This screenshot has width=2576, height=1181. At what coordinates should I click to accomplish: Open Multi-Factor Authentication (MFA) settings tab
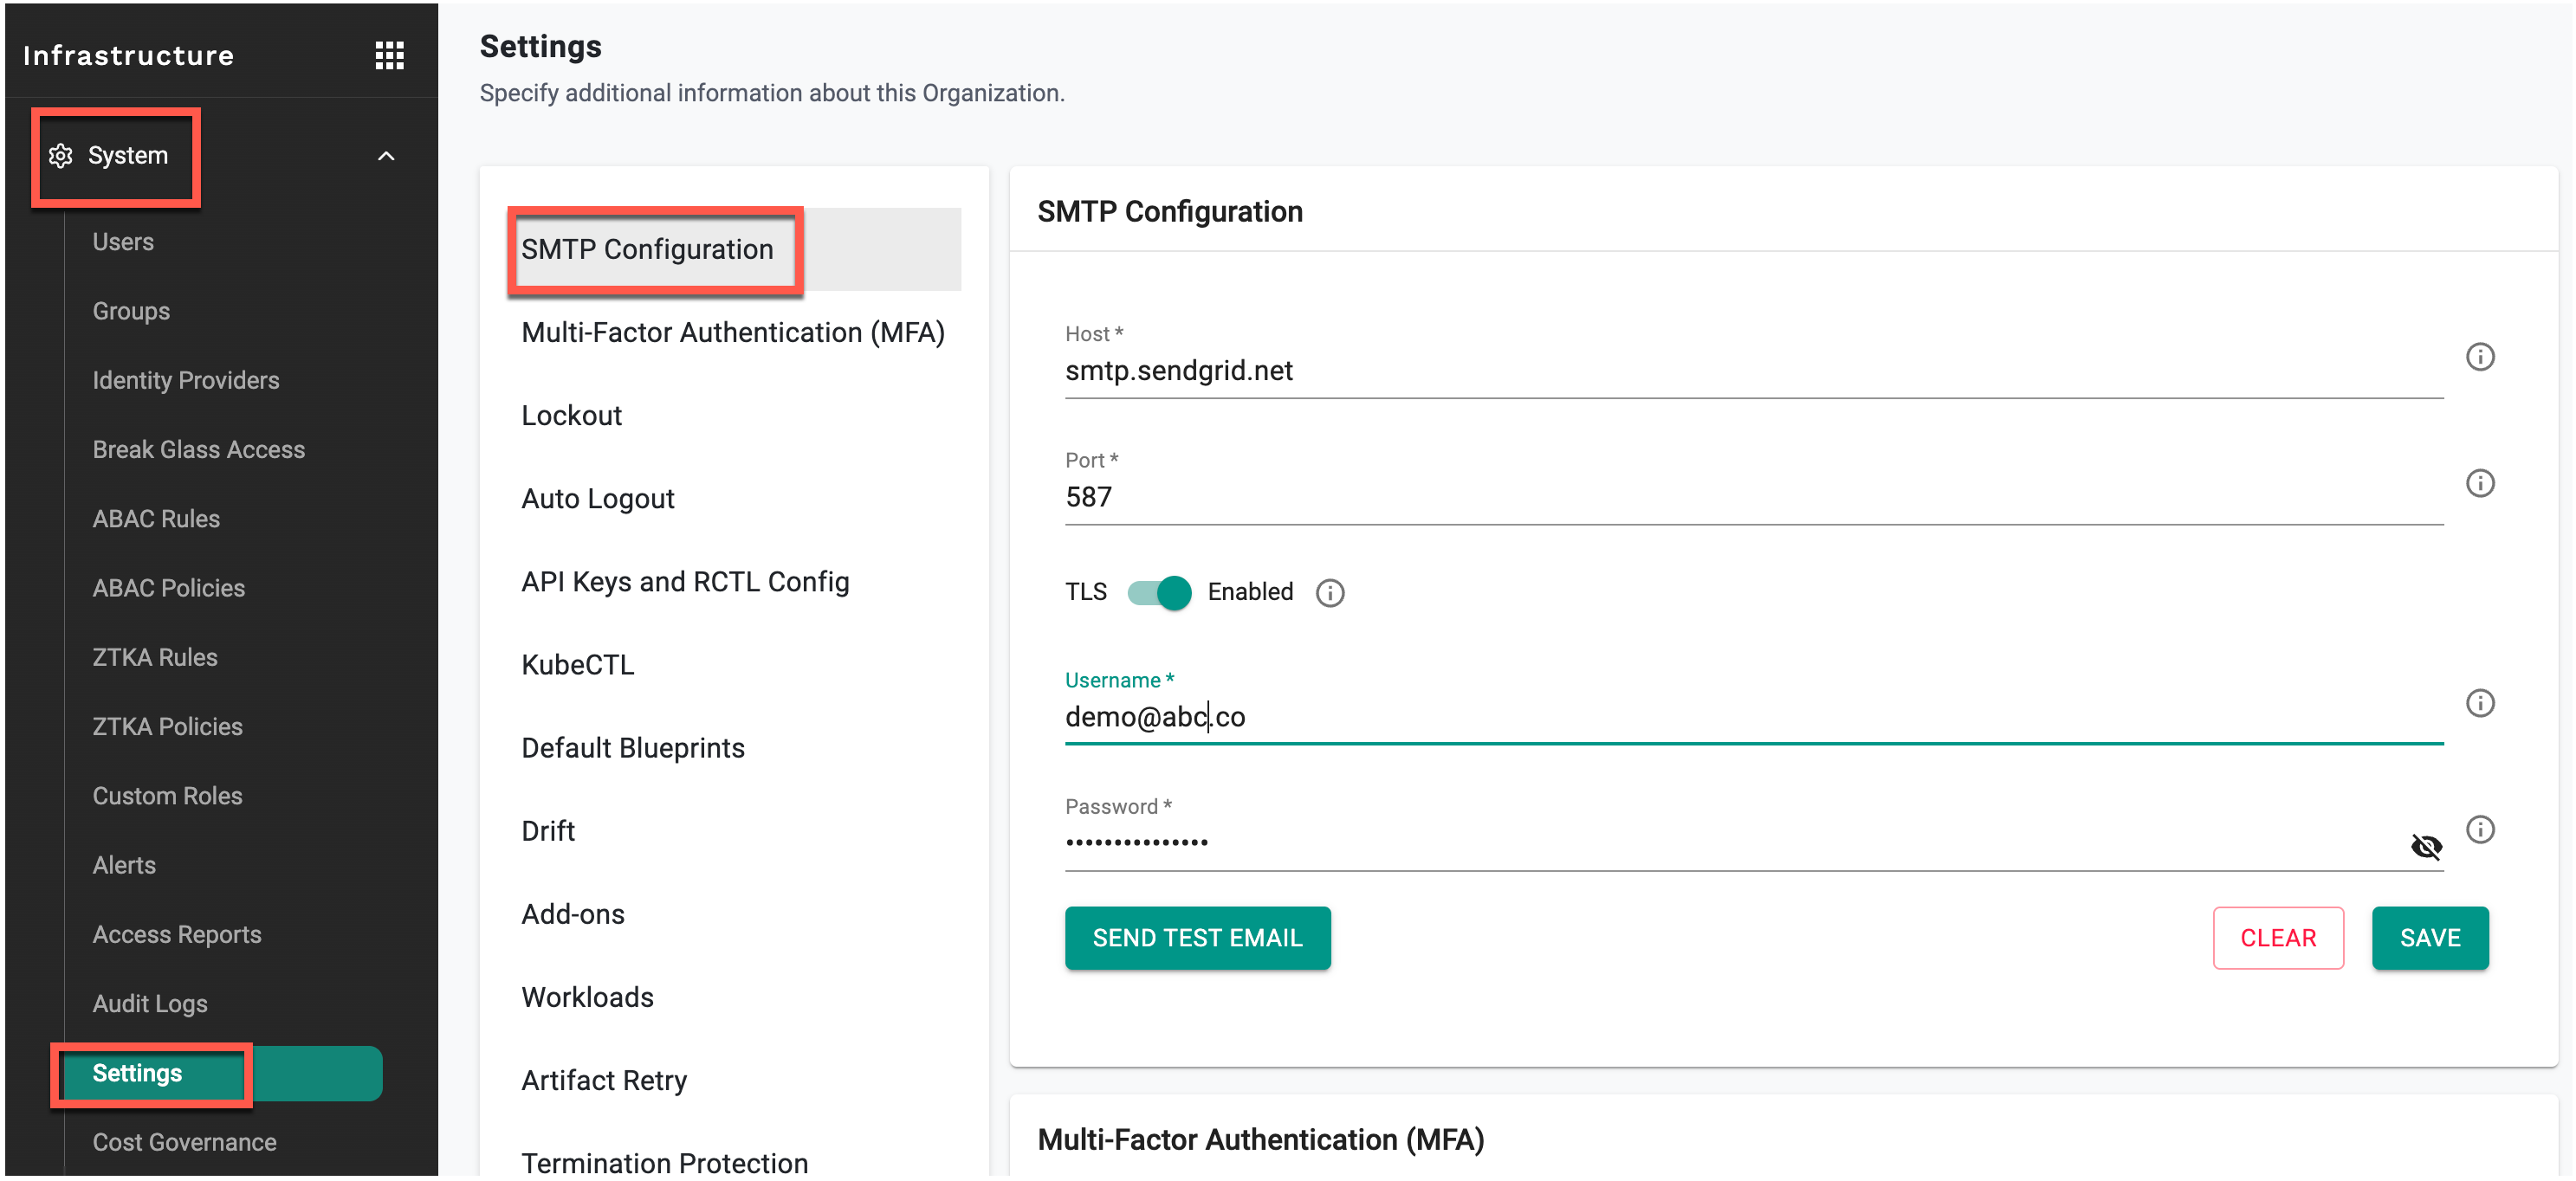pyautogui.click(x=732, y=333)
